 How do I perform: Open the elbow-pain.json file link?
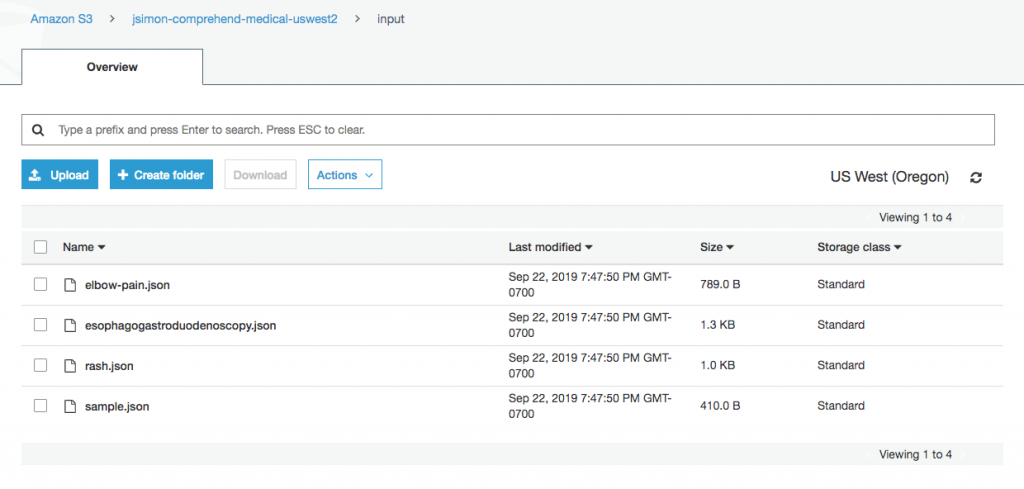point(127,285)
